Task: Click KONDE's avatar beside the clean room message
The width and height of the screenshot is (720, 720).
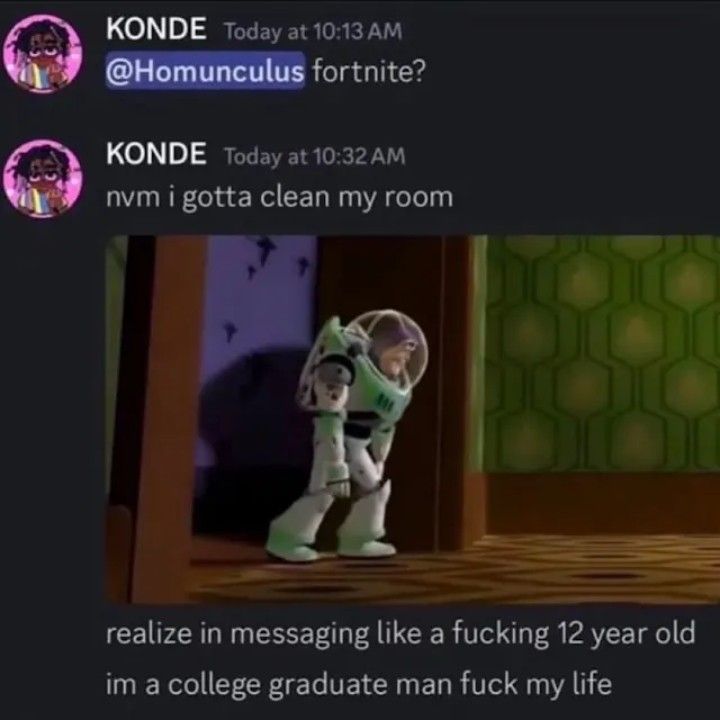Action: (42, 179)
